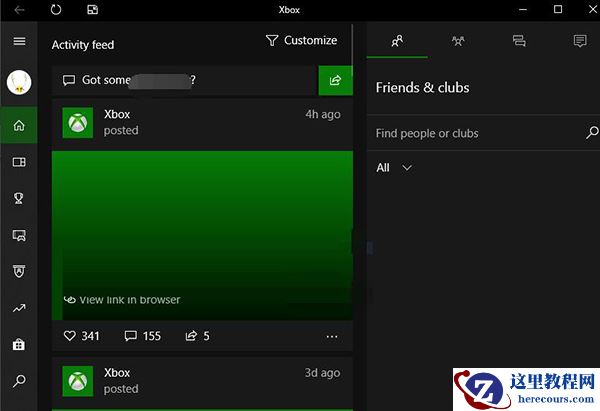This screenshot has width=600, height=411.
Task: Open the Store bag icon
Action: coord(19,344)
